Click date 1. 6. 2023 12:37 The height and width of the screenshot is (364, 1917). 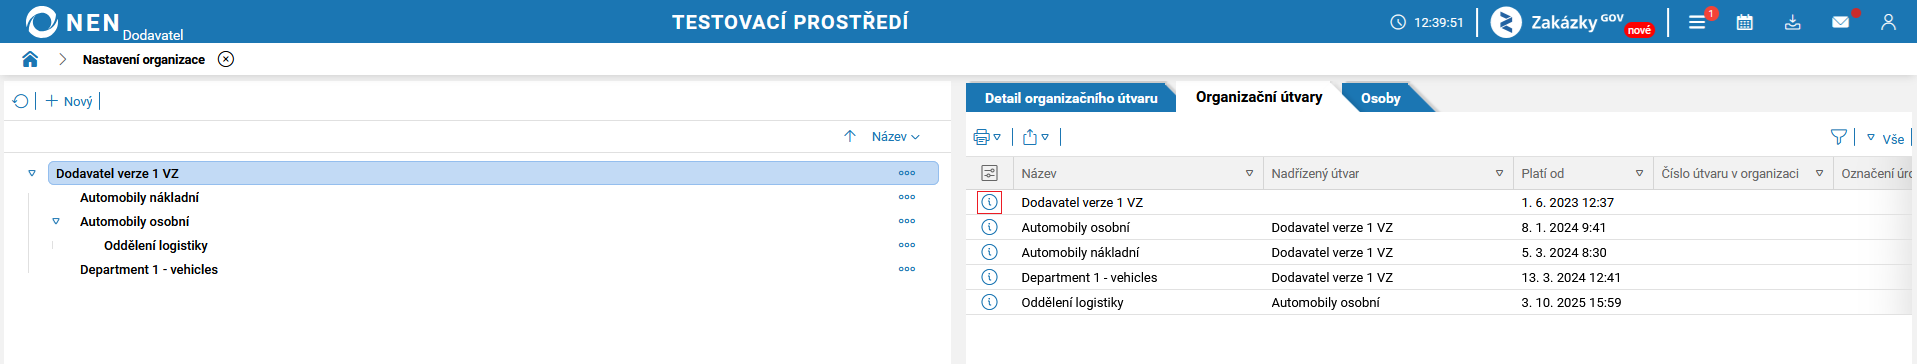pyautogui.click(x=1567, y=202)
